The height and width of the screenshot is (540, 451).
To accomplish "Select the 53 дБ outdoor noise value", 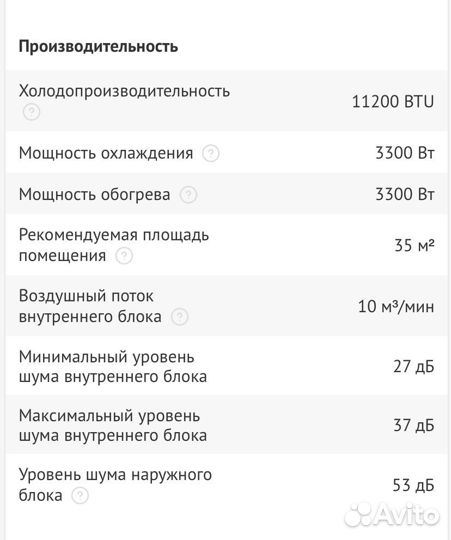I will (x=413, y=485).
